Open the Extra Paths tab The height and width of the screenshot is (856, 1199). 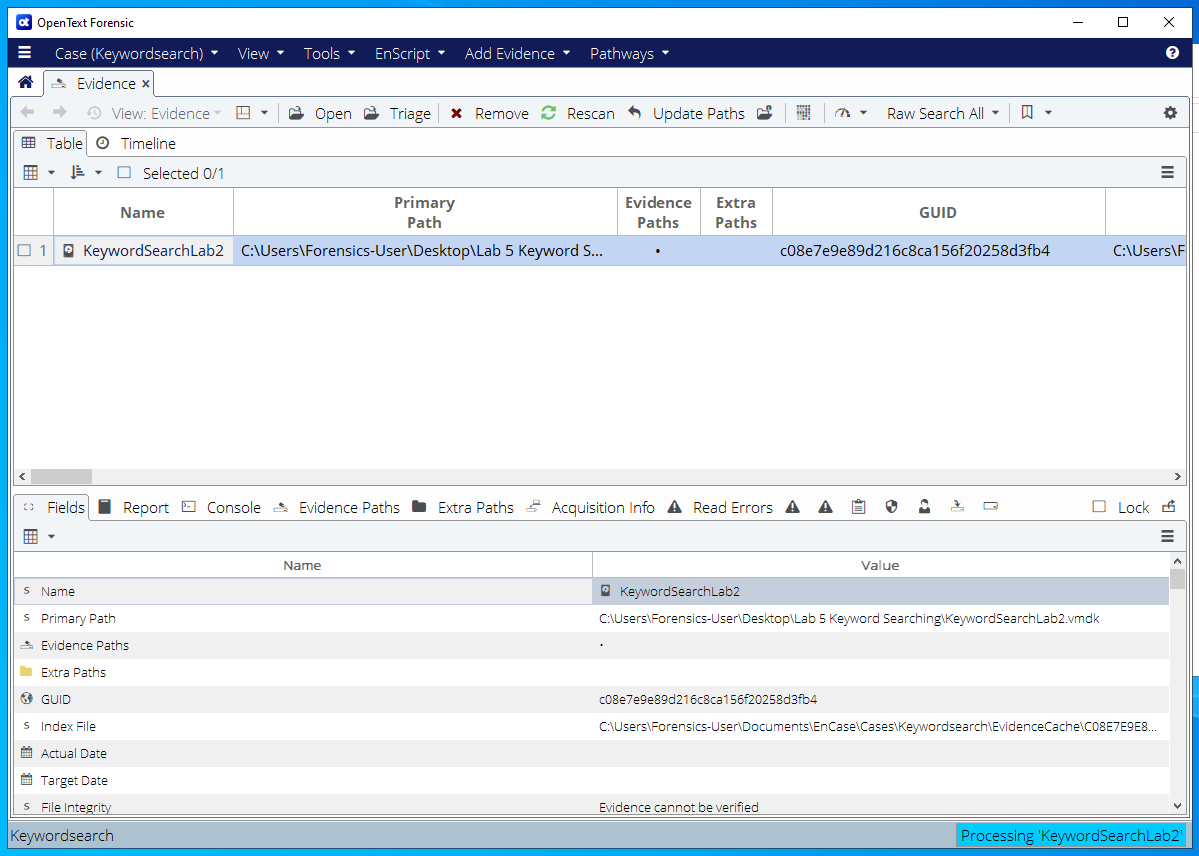tap(463, 507)
